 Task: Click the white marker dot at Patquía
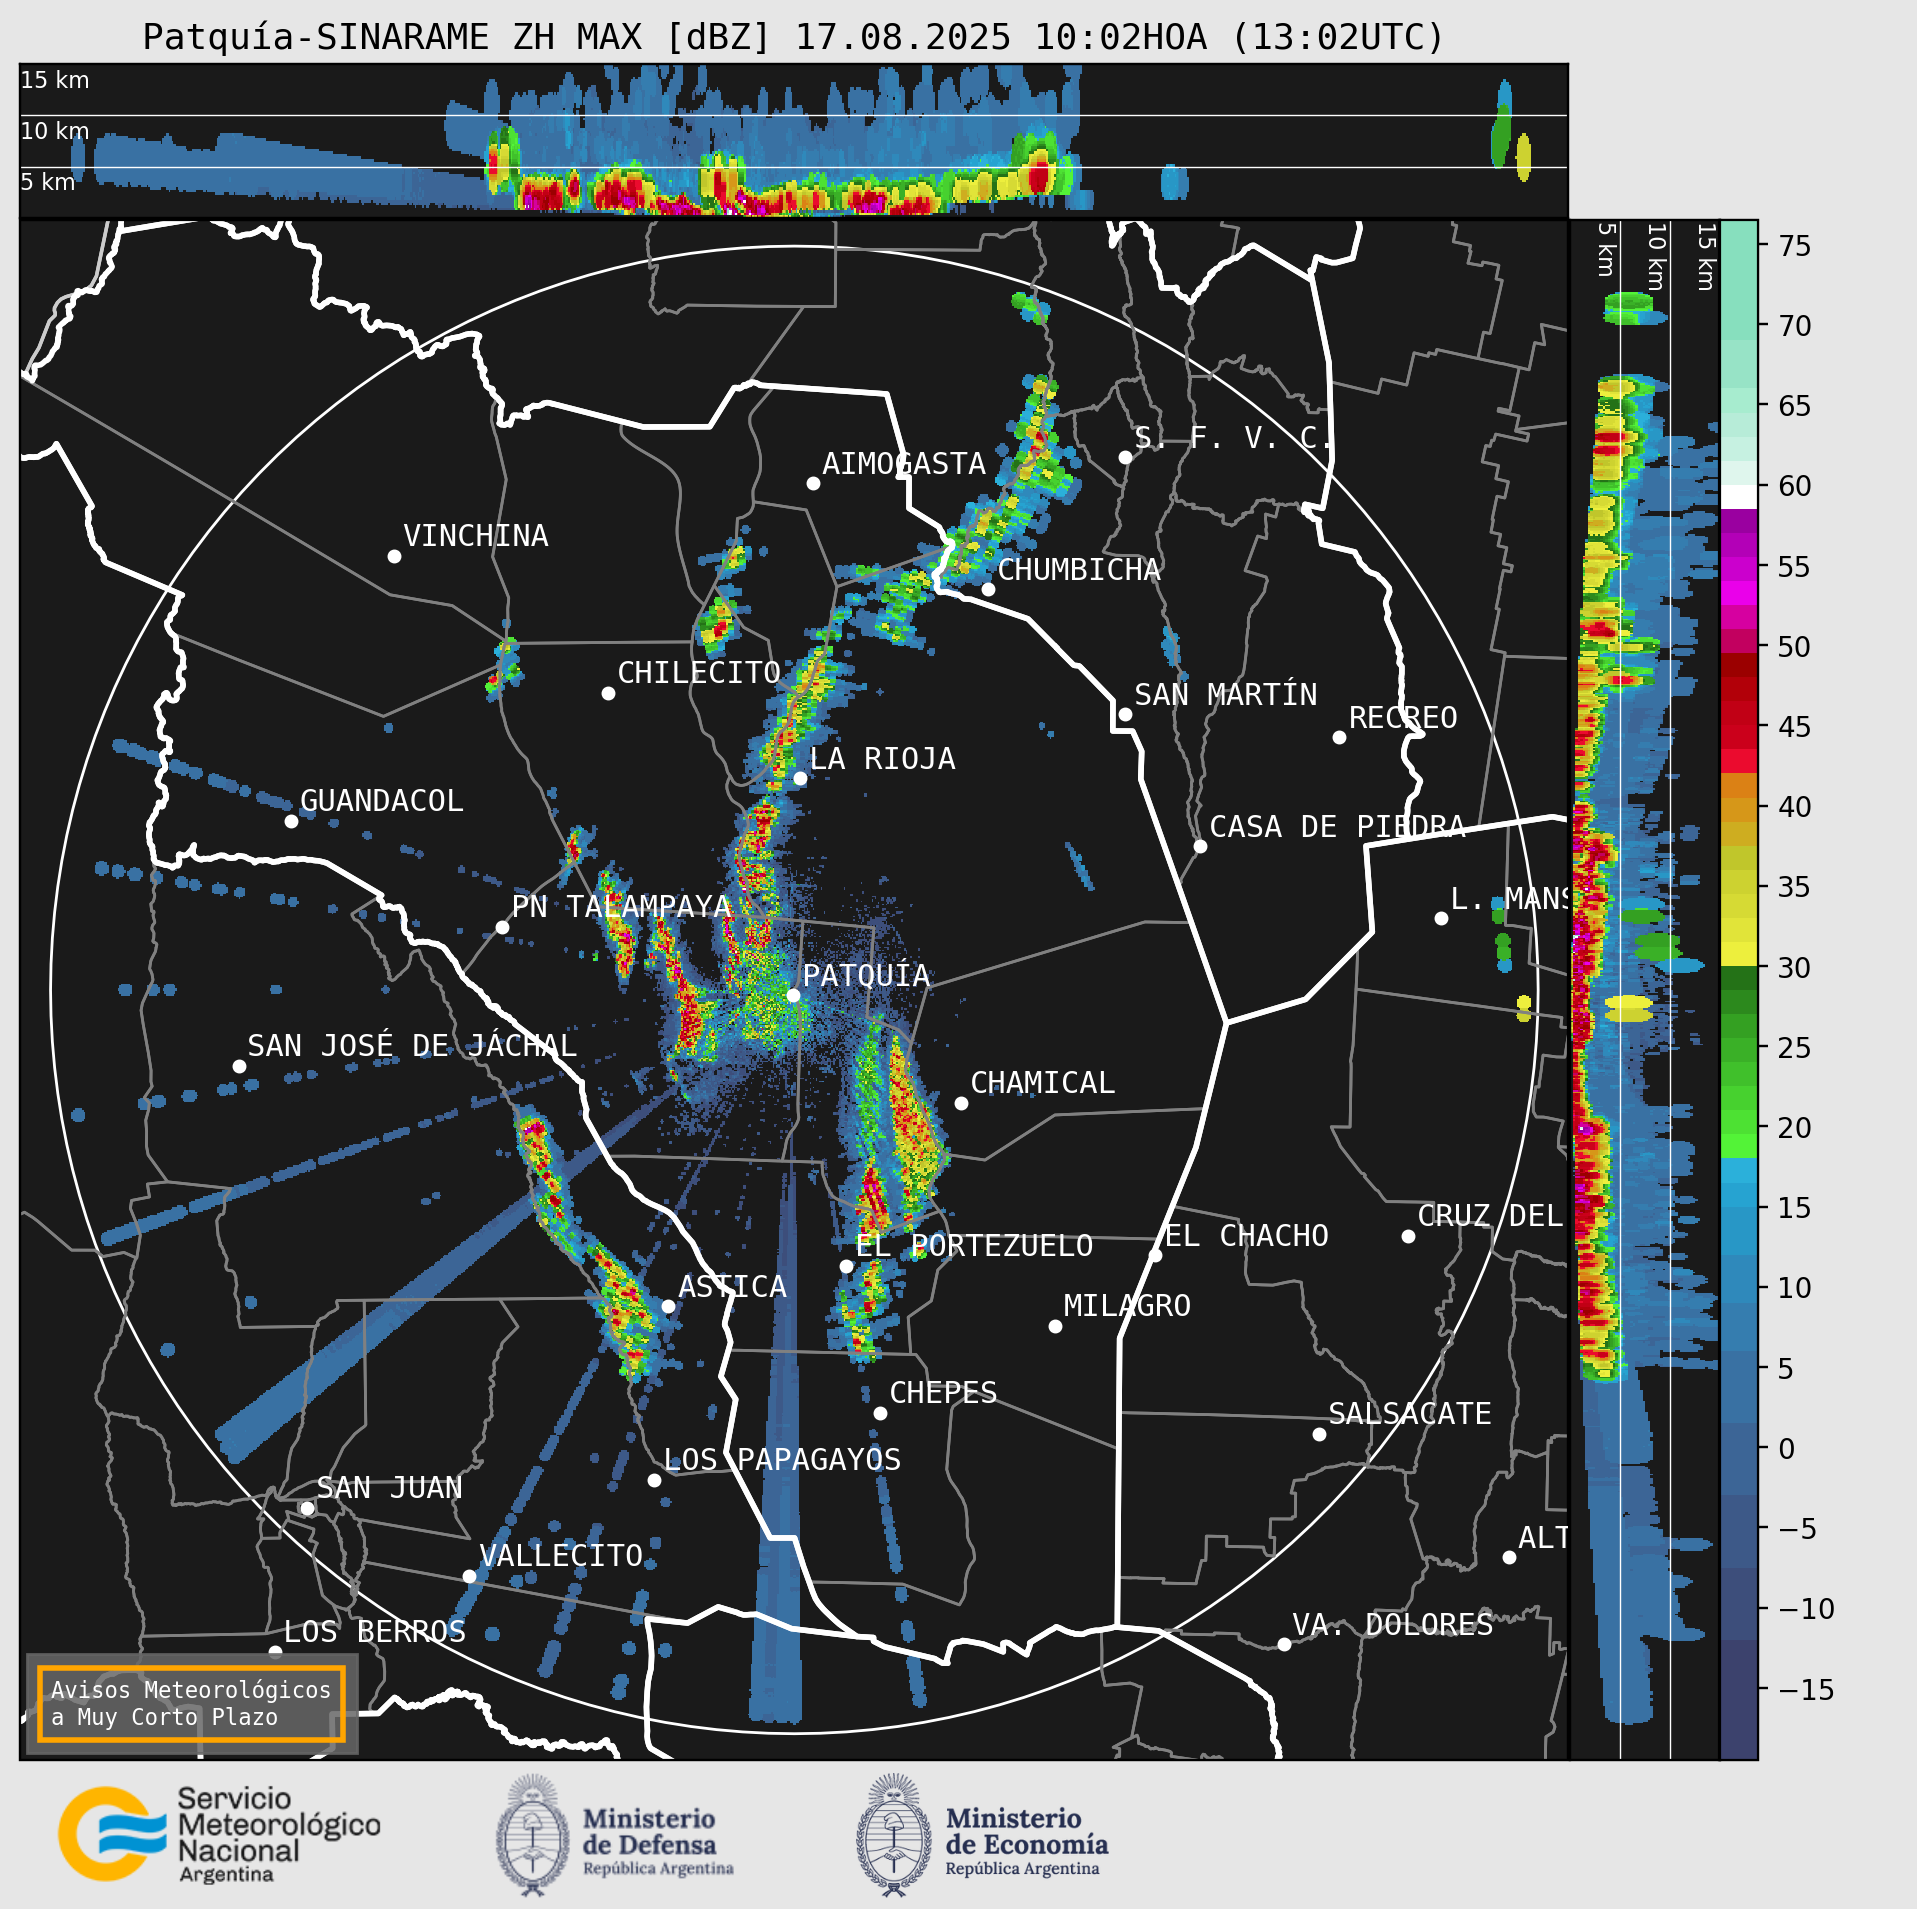pyautogui.click(x=793, y=995)
